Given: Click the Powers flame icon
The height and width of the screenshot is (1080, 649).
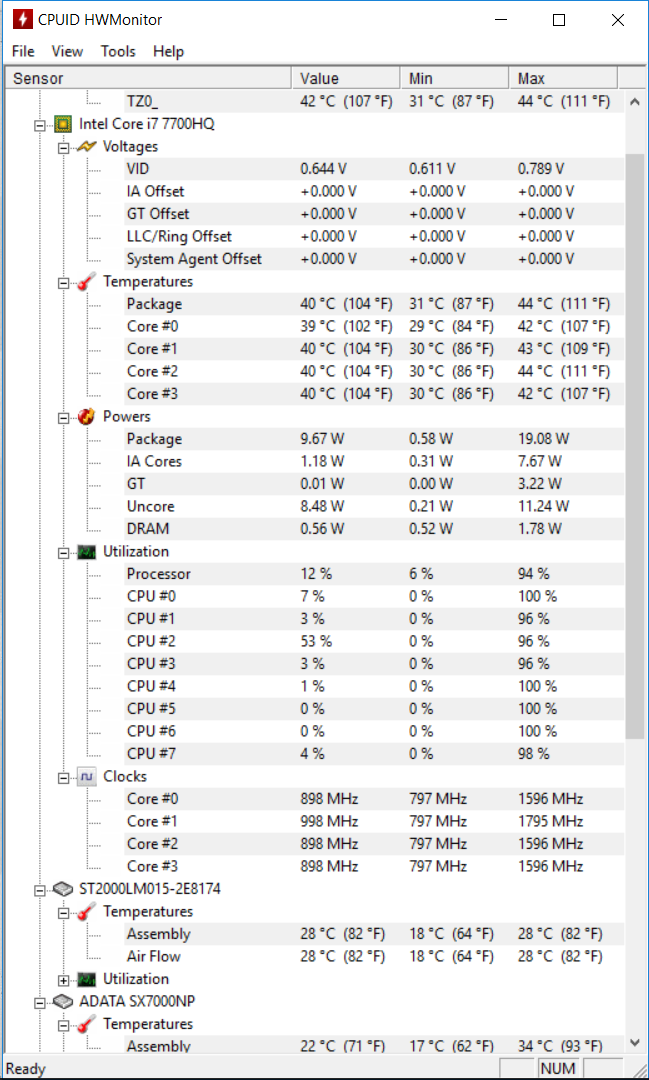Looking at the screenshot, I should [x=87, y=417].
